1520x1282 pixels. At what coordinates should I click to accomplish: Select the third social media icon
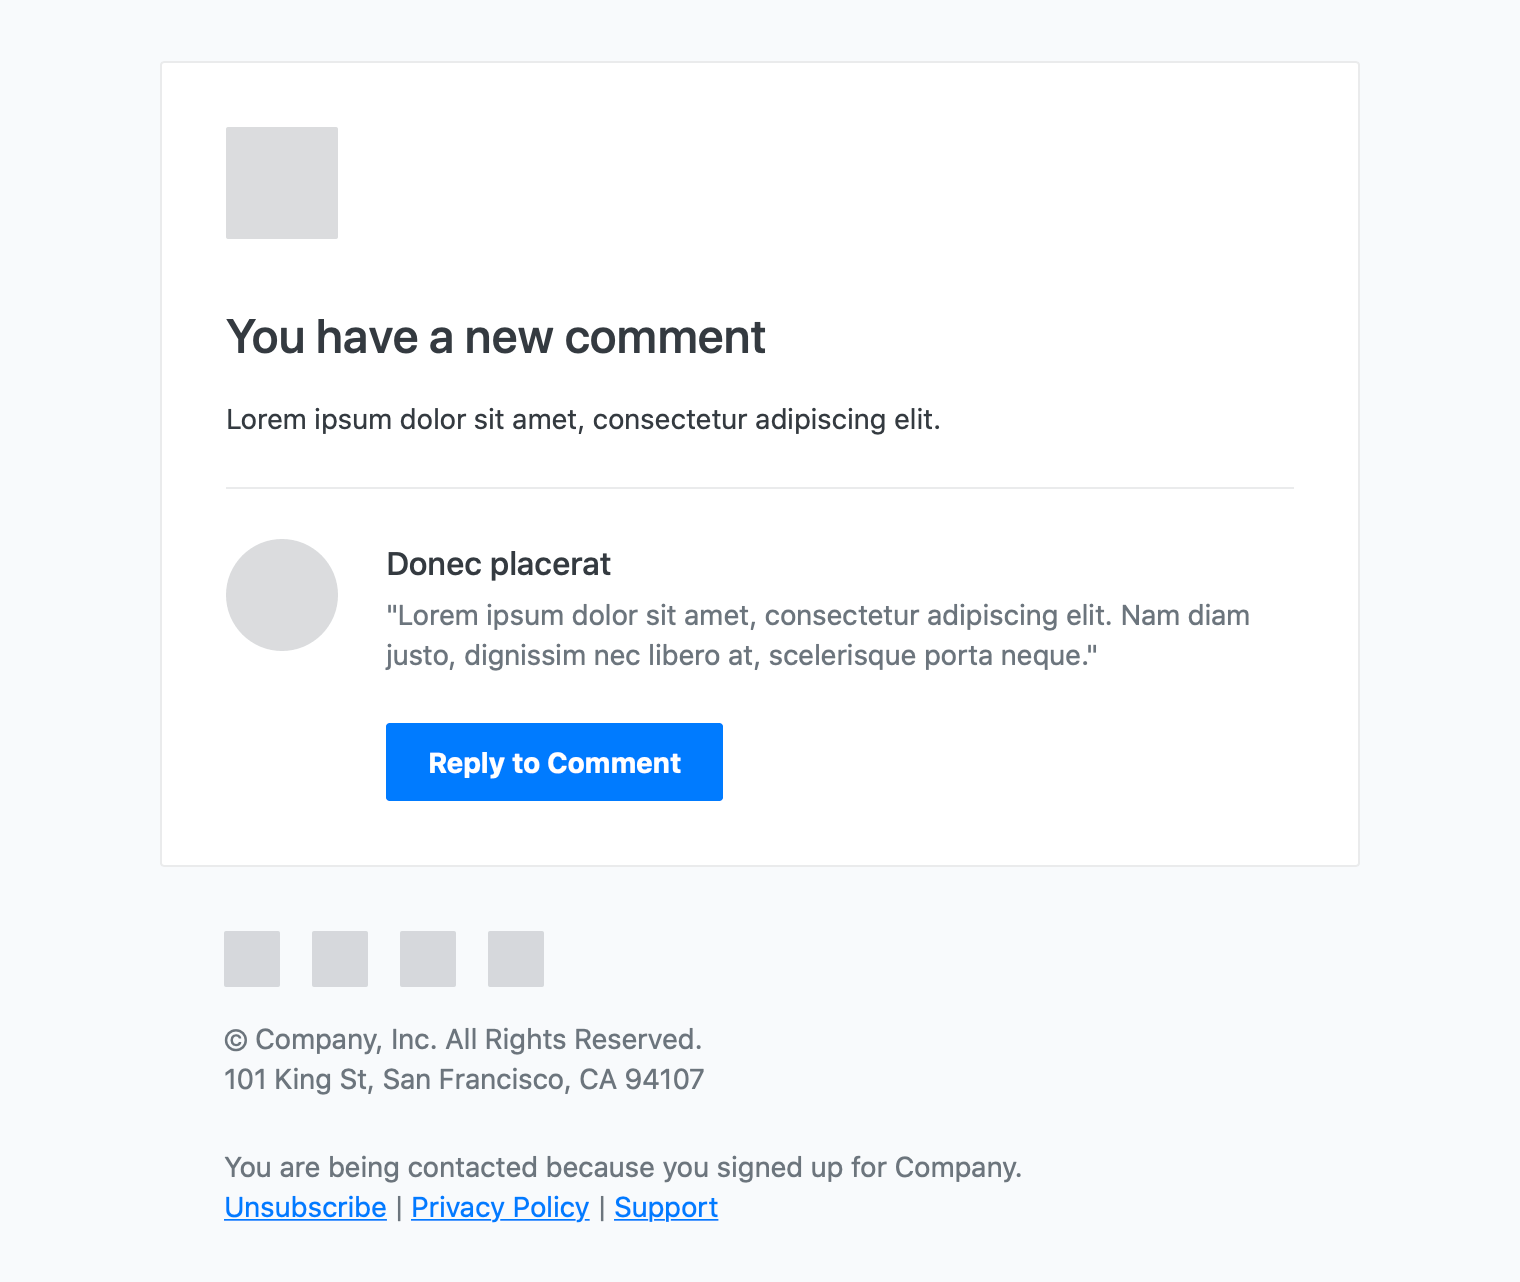[x=427, y=958]
